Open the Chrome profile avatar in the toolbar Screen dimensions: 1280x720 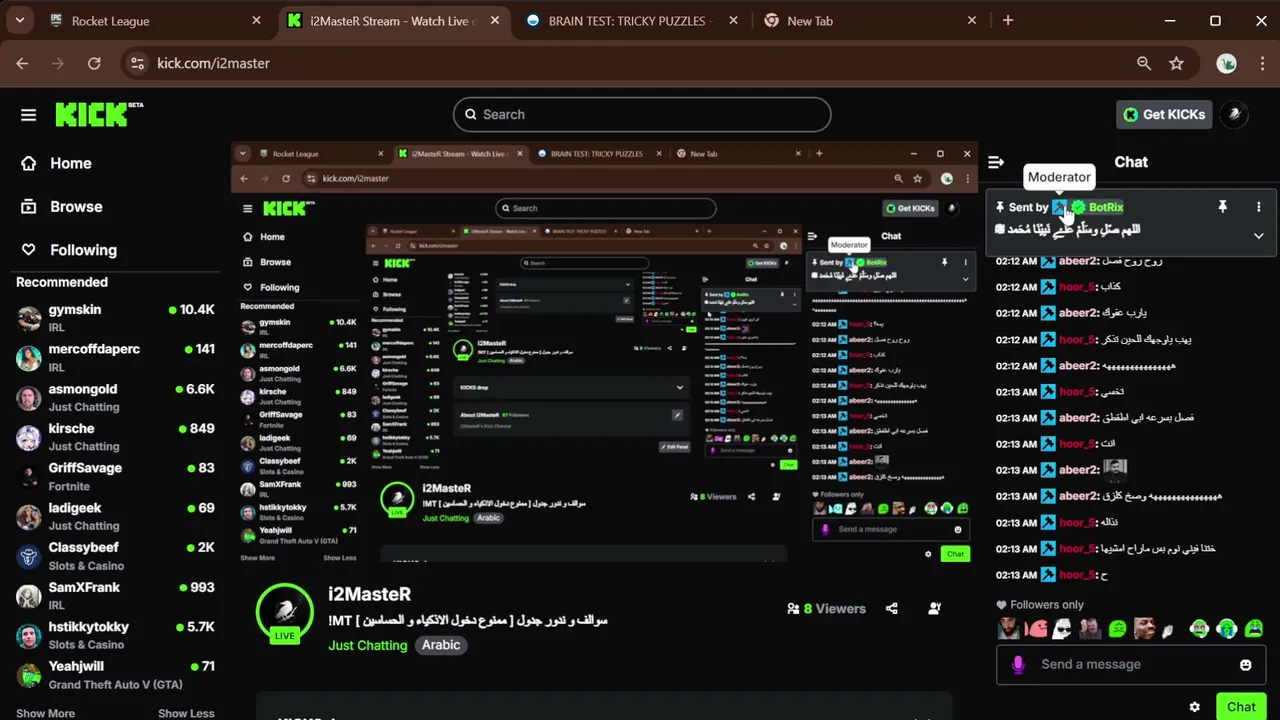(x=1226, y=63)
